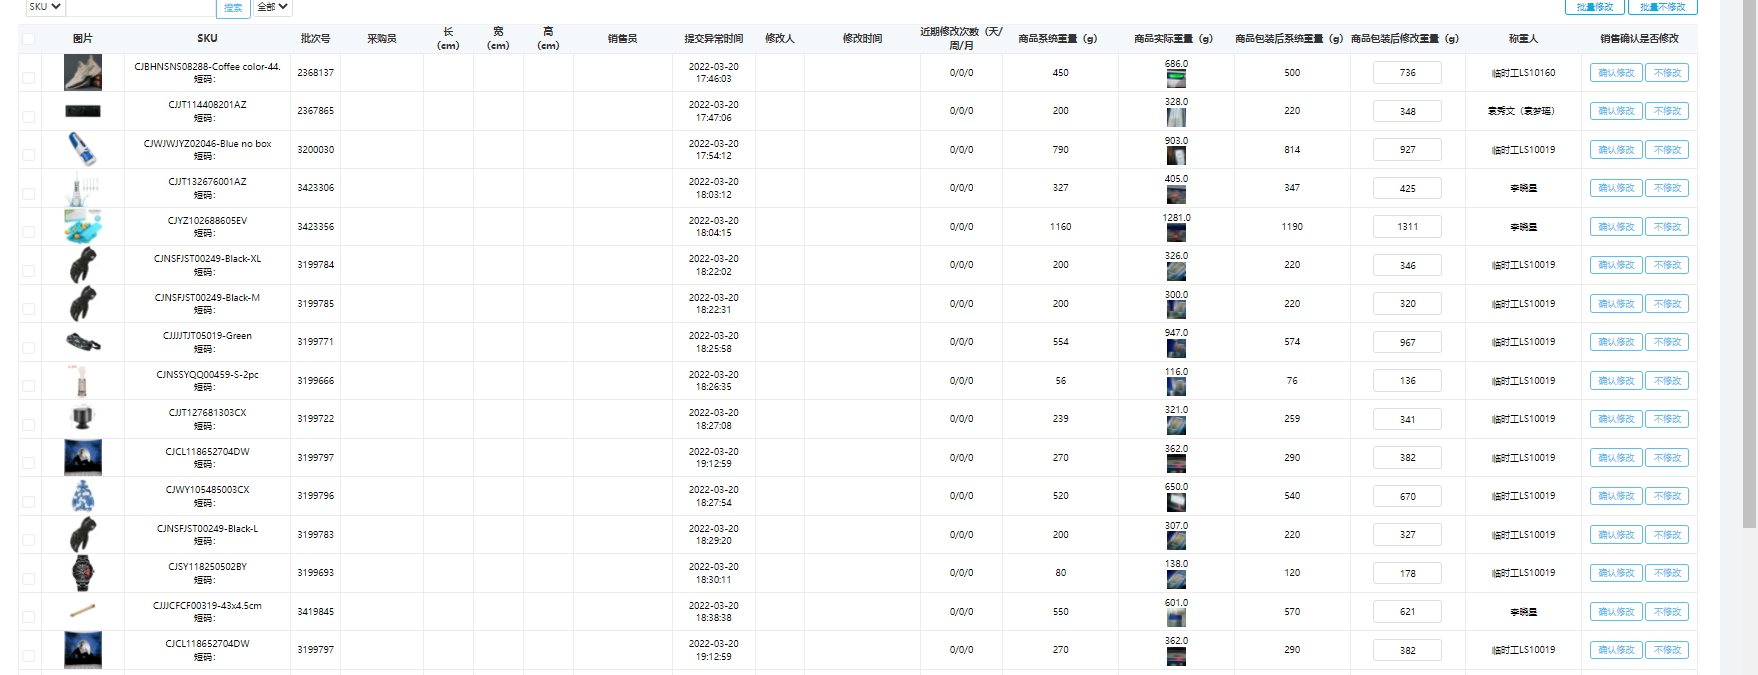Viewport: 1758px width, 675px height.
Task: Check the row checkbox for CJJT114408201AZ
Action: pyautogui.click(x=28, y=116)
